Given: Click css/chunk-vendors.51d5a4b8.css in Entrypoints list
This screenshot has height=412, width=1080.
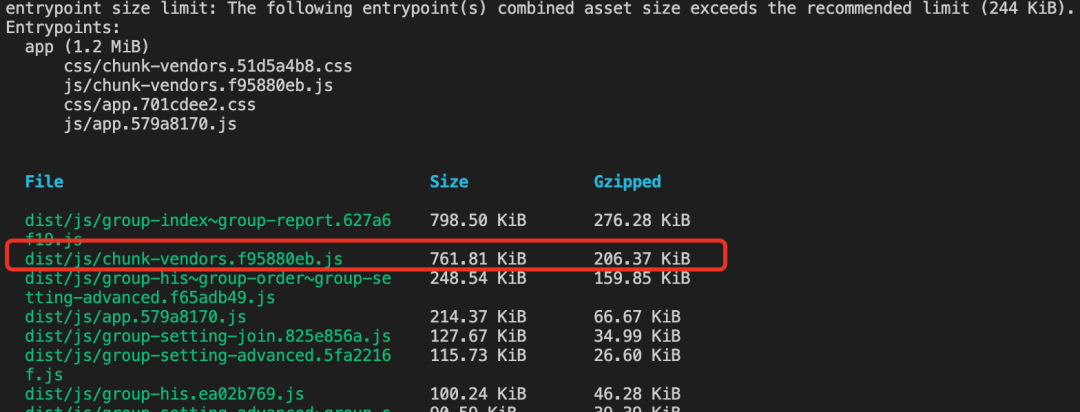Looking at the screenshot, I should click(207, 66).
